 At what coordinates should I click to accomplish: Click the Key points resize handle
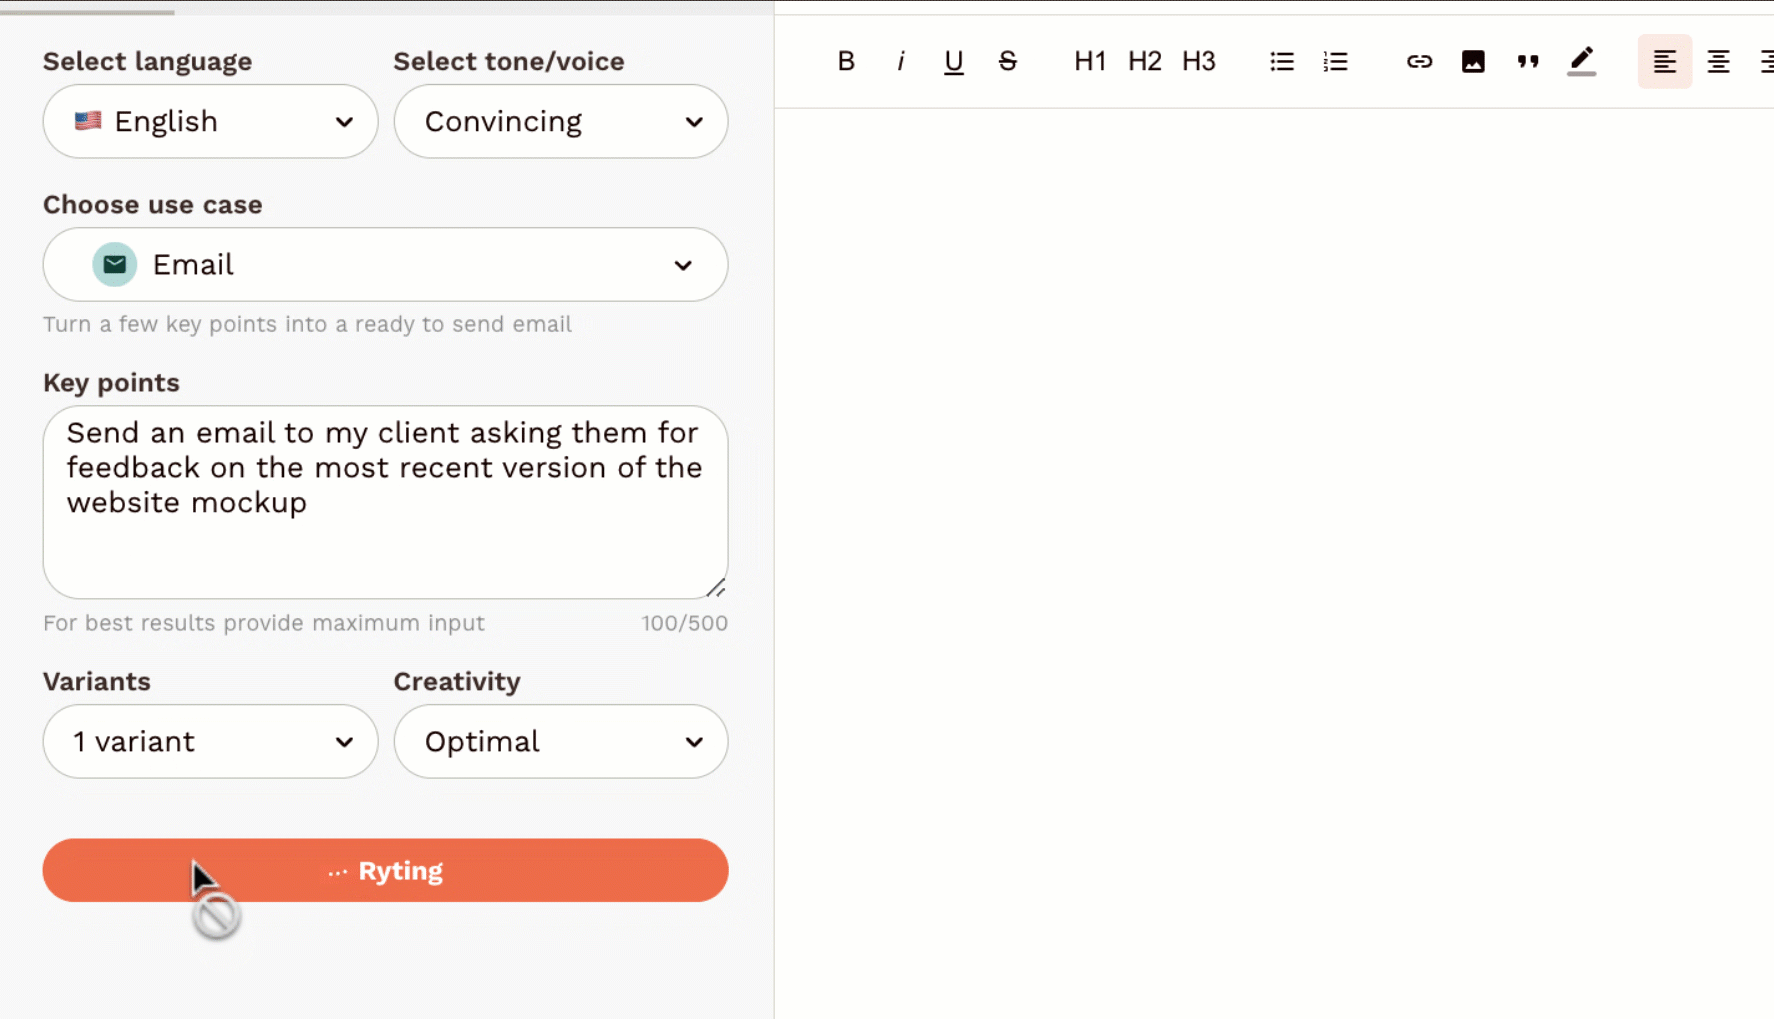coord(717,588)
